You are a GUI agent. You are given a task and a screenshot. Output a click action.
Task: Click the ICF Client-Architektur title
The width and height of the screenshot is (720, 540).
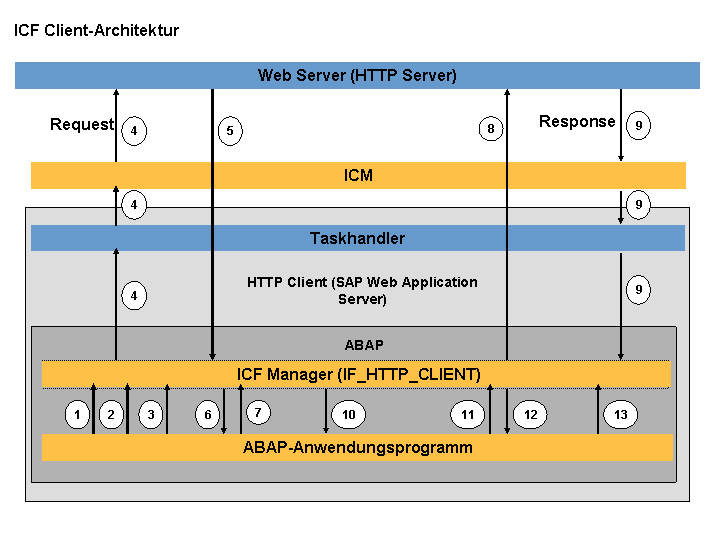96,30
